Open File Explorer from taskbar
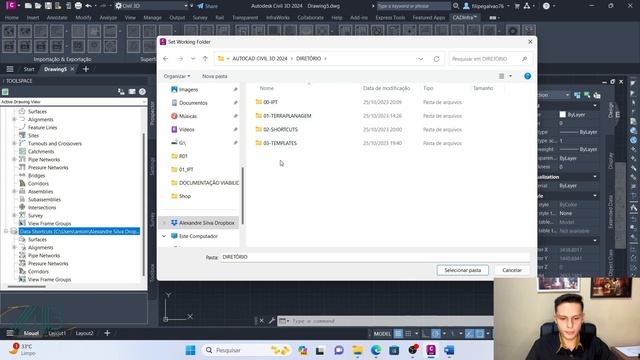Image resolution: width=640 pixels, height=360 pixels. click(358, 350)
